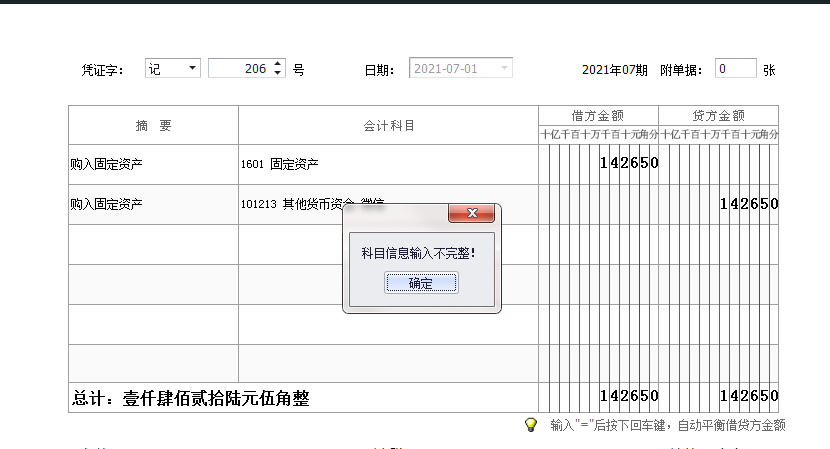Click the lightbulb tip icon

tap(532, 424)
